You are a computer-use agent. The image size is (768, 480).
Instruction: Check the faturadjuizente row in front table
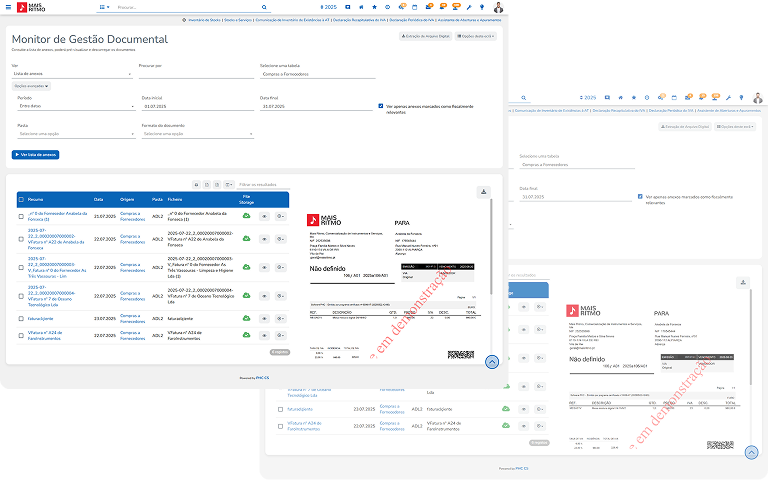tap(20, 317)
